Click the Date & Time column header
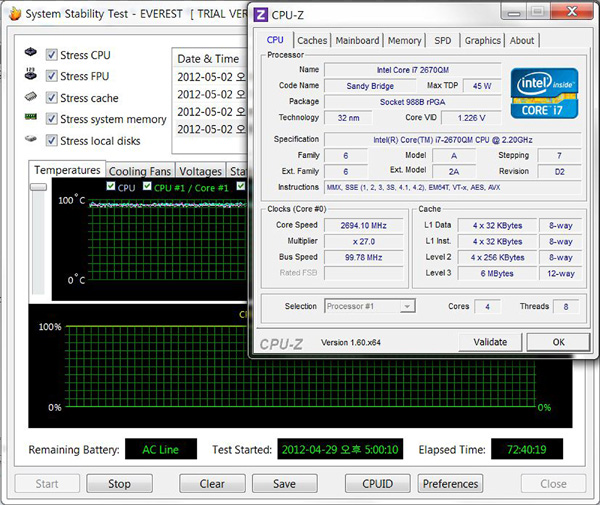This screenshot has height=505, width=600. (x=210, y=59)
